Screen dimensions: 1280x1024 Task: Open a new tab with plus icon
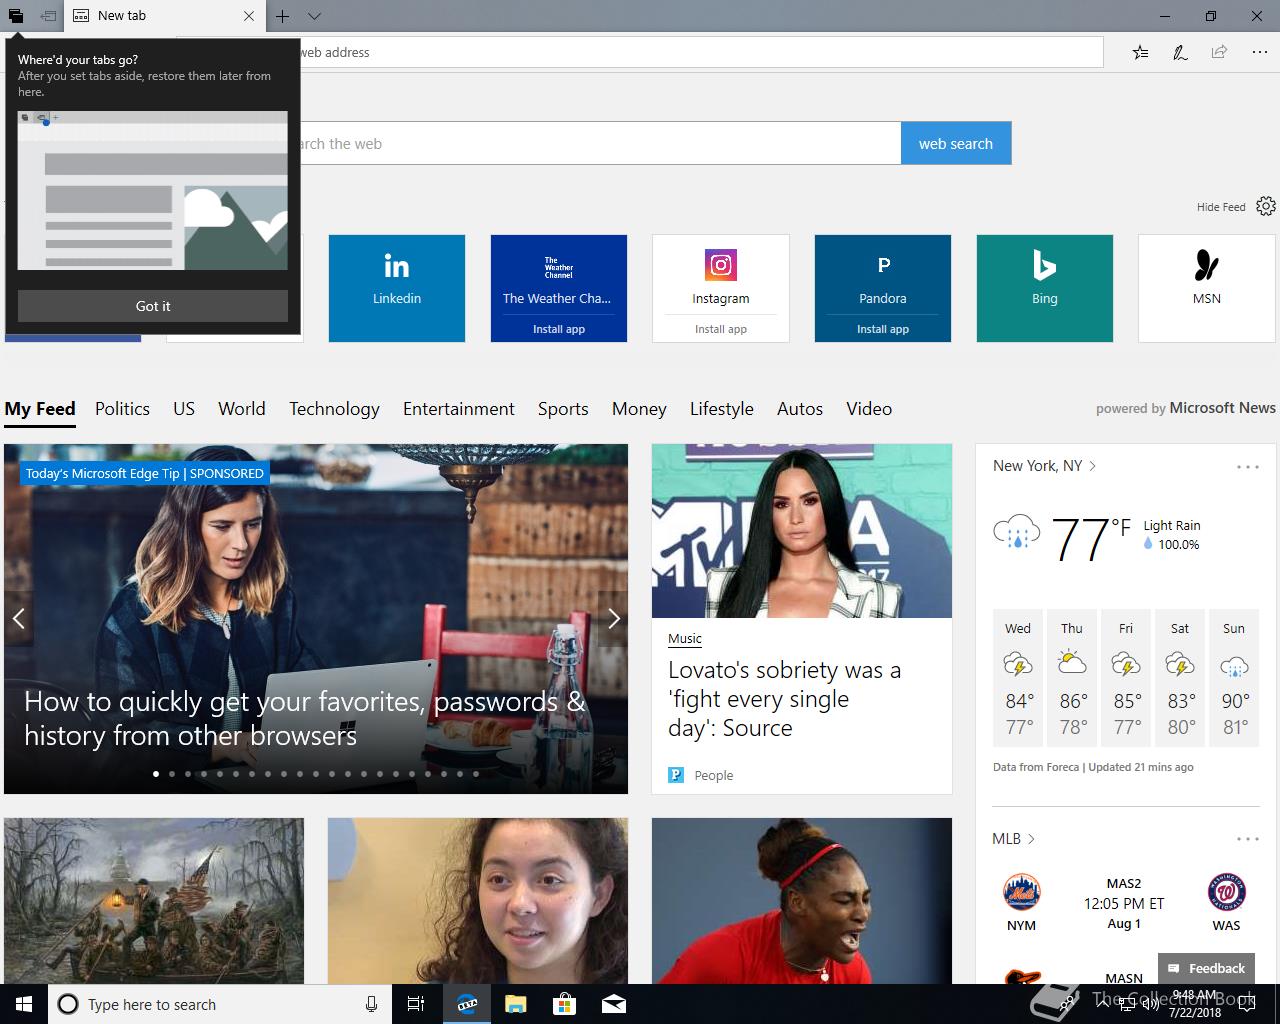[x=283, y=16]
